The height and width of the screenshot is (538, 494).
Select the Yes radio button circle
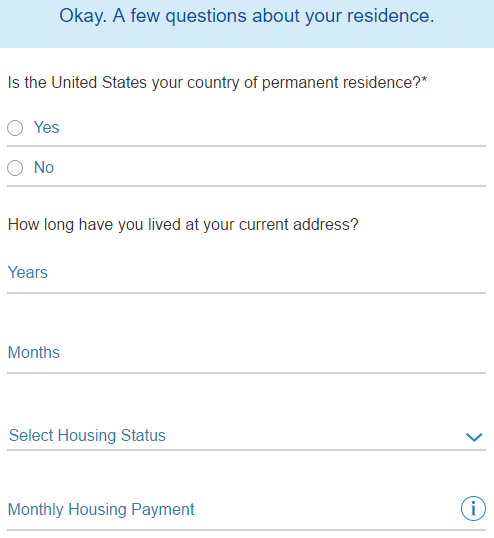click(15, 128)
